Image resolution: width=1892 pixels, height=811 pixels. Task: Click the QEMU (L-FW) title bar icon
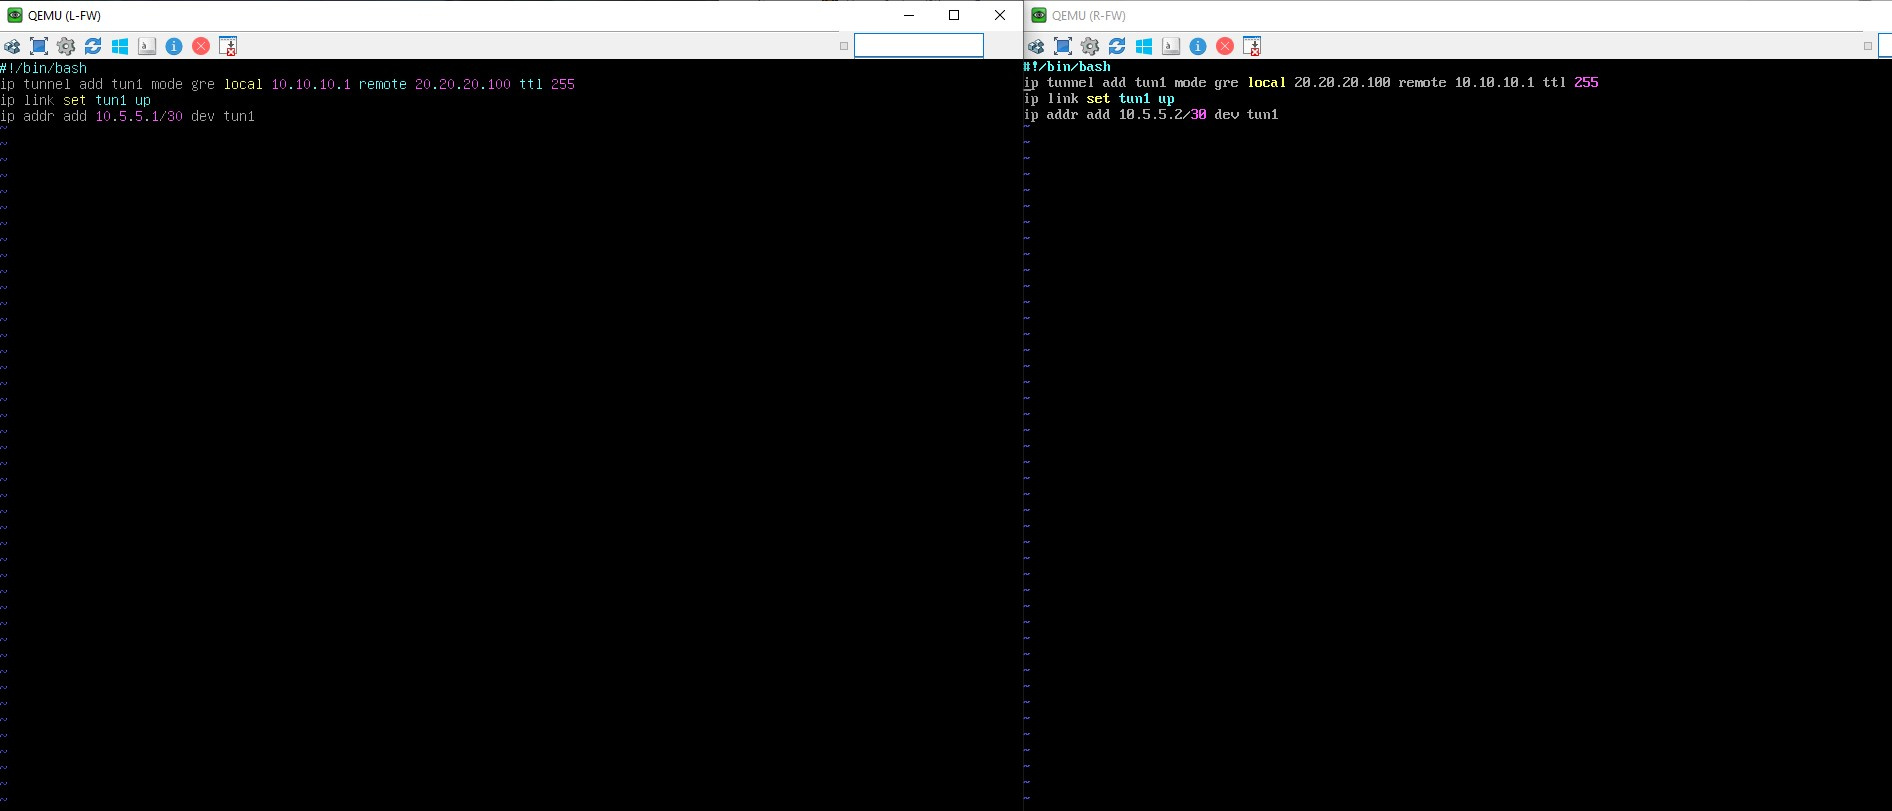click(x=15, y=15)
